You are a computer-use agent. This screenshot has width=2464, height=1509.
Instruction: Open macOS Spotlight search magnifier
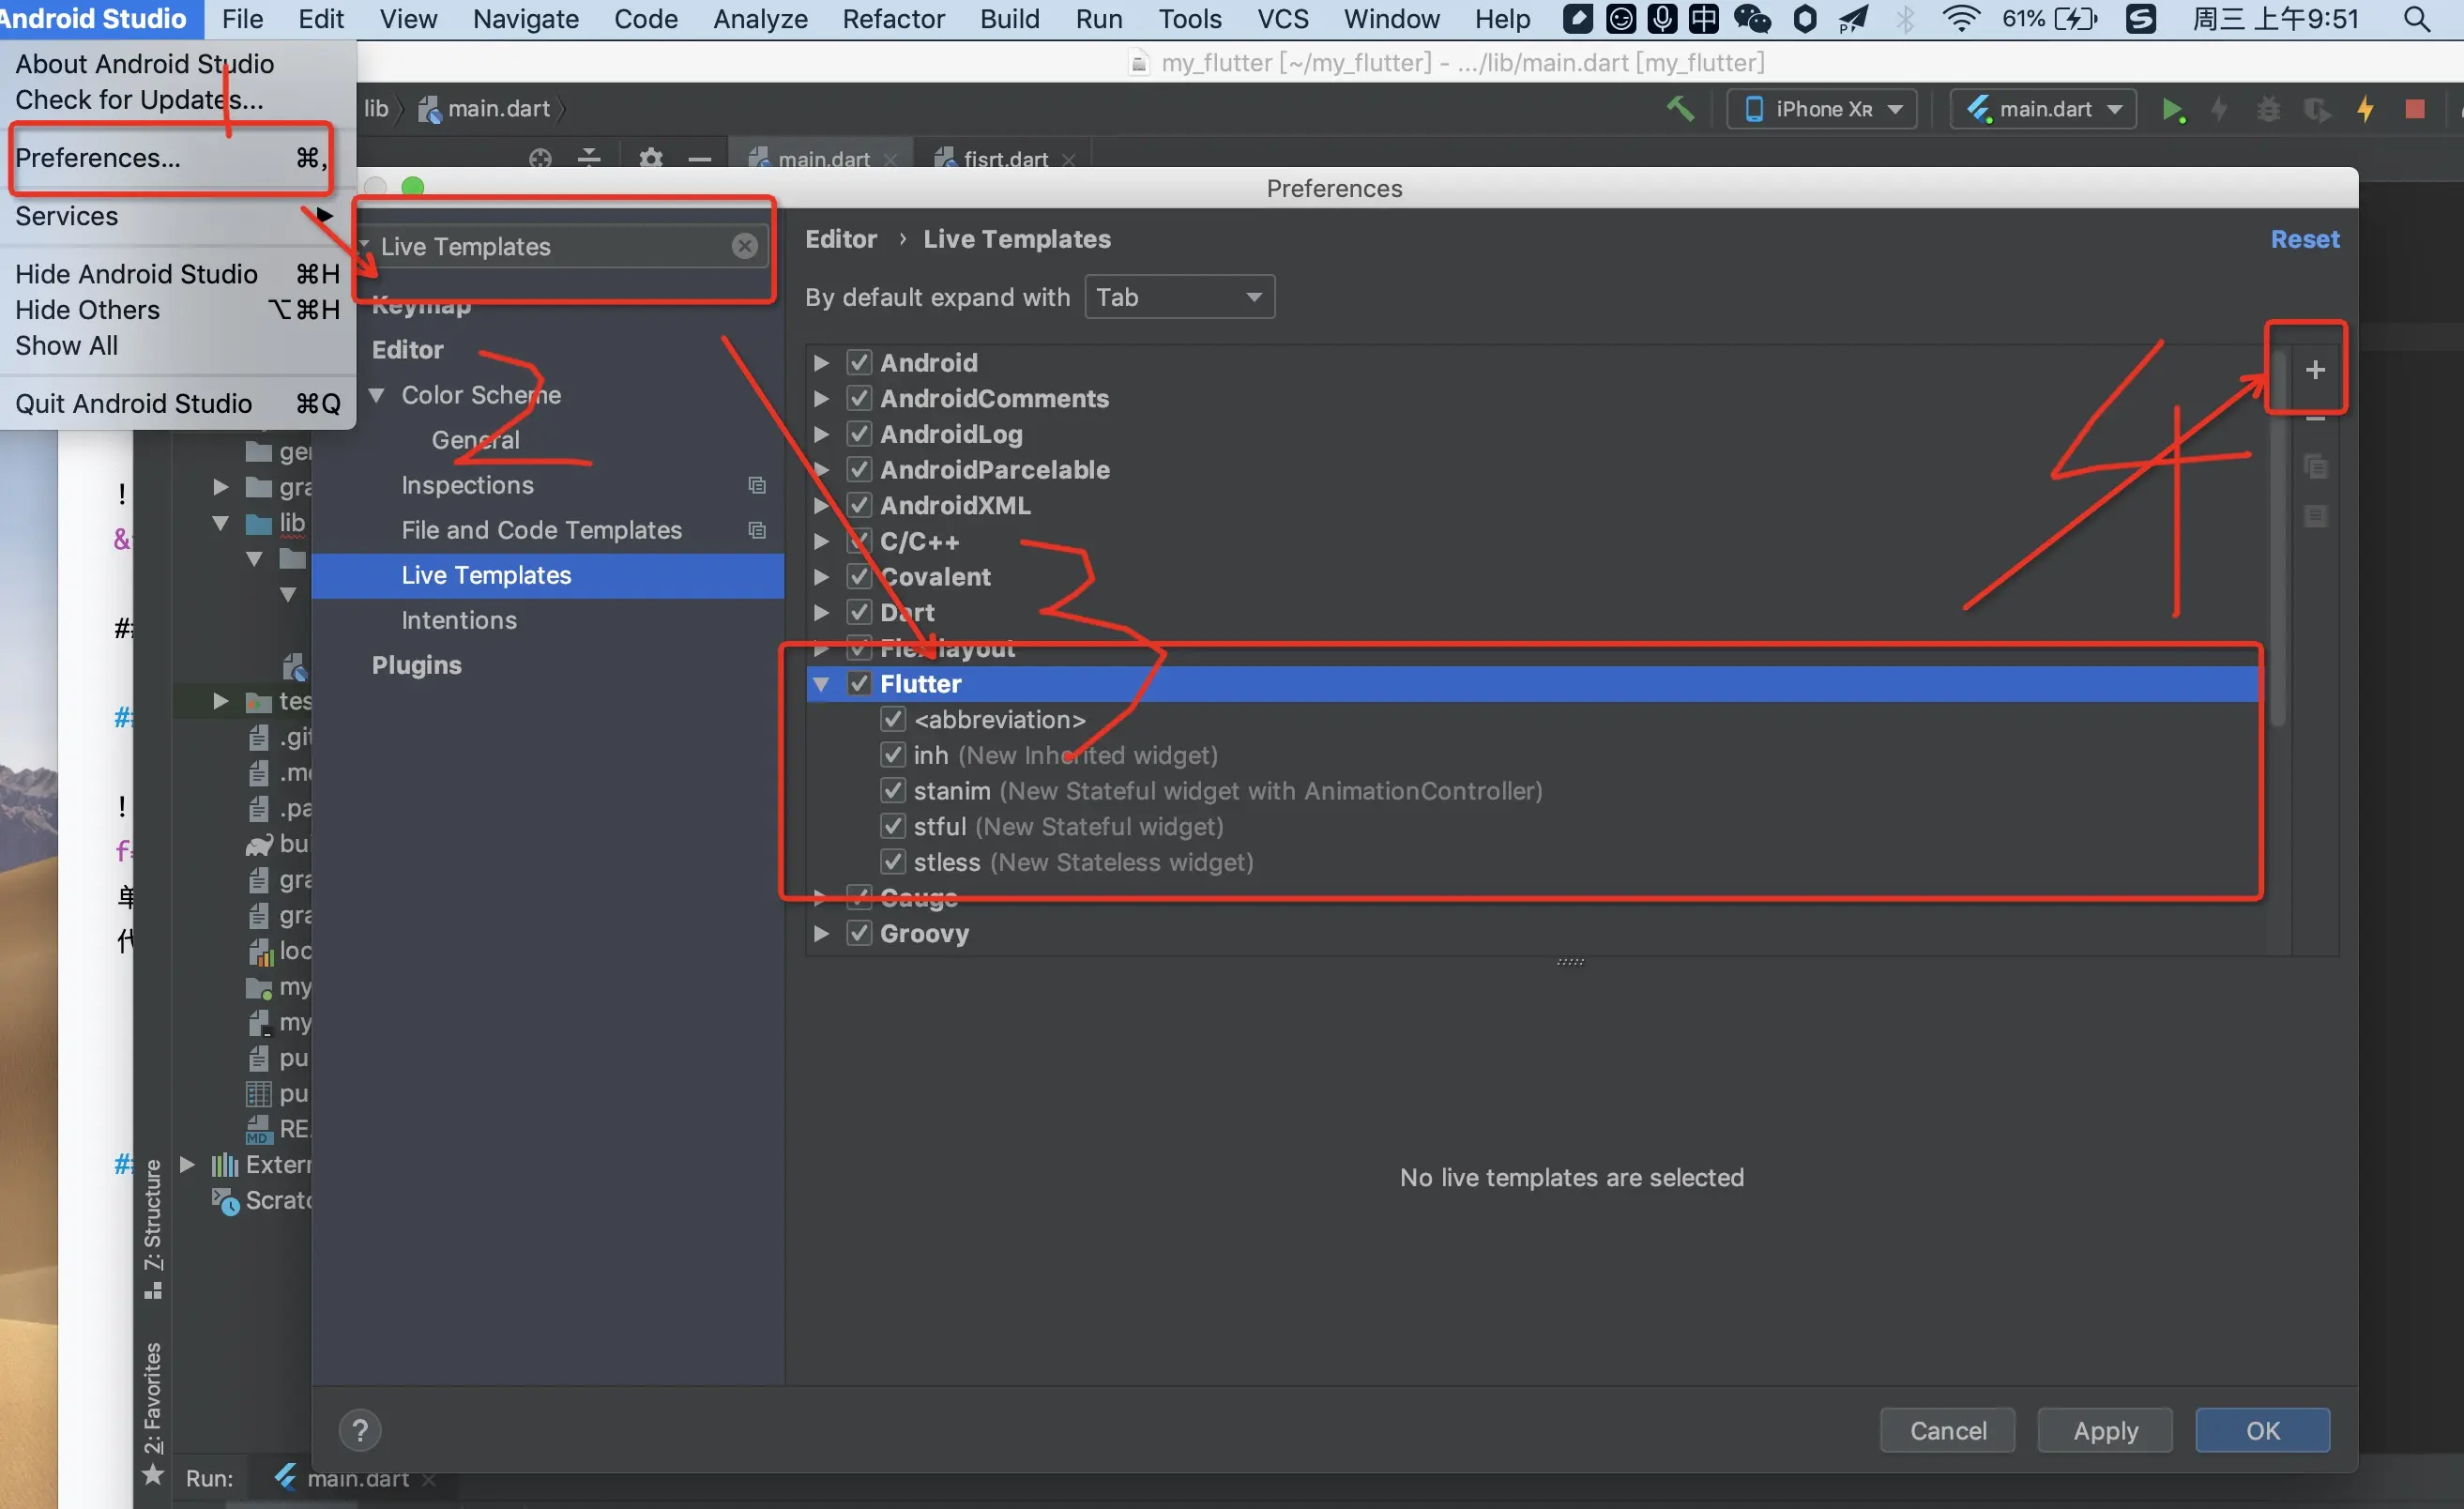pyautogui.click(x=2416, y=19)
